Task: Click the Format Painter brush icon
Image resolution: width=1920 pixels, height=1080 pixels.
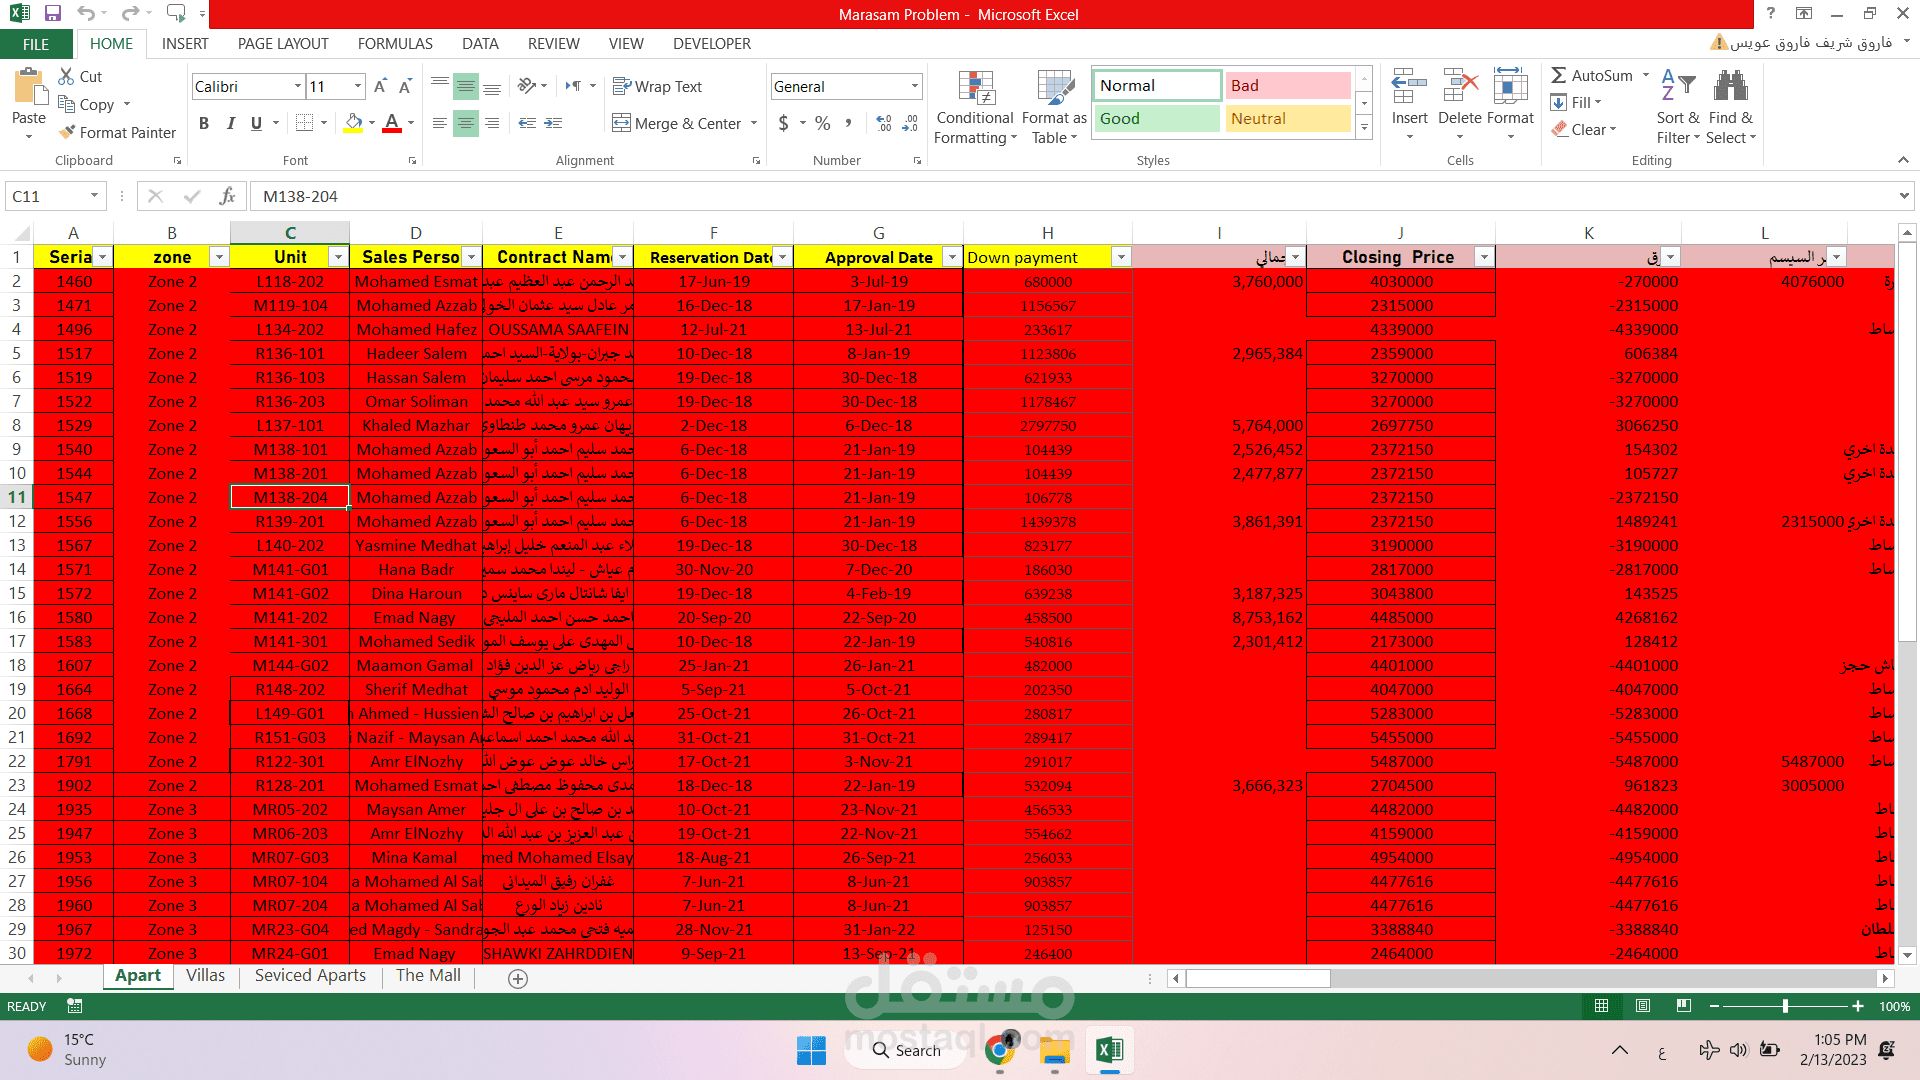Action: [x=67, y=132]
